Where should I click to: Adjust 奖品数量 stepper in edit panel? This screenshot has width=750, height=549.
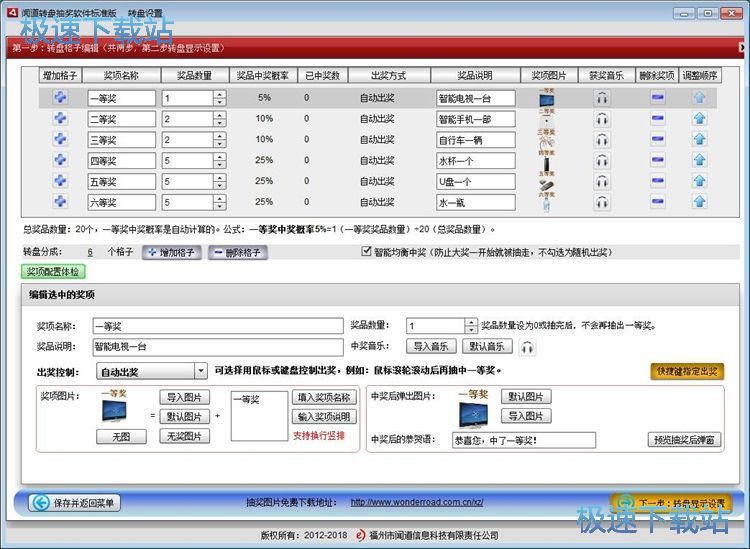pos(471,326)
